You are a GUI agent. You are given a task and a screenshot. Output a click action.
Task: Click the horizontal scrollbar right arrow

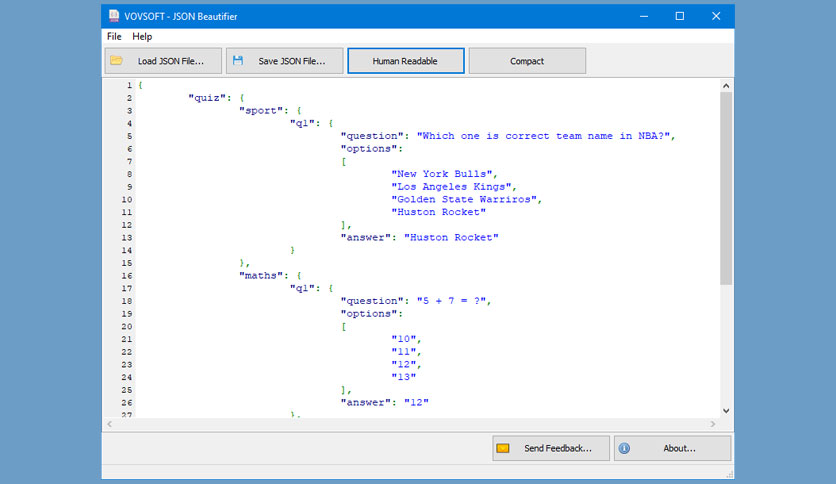713,424
